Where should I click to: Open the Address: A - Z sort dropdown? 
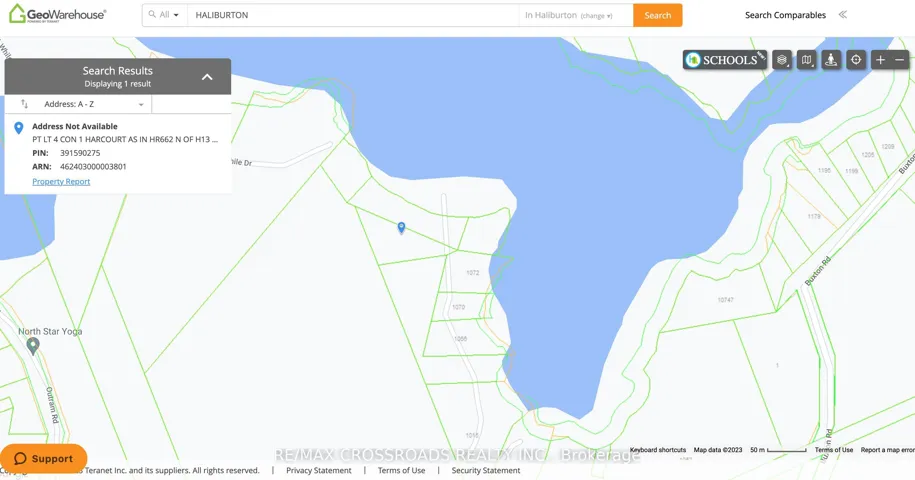pos(93,104)
